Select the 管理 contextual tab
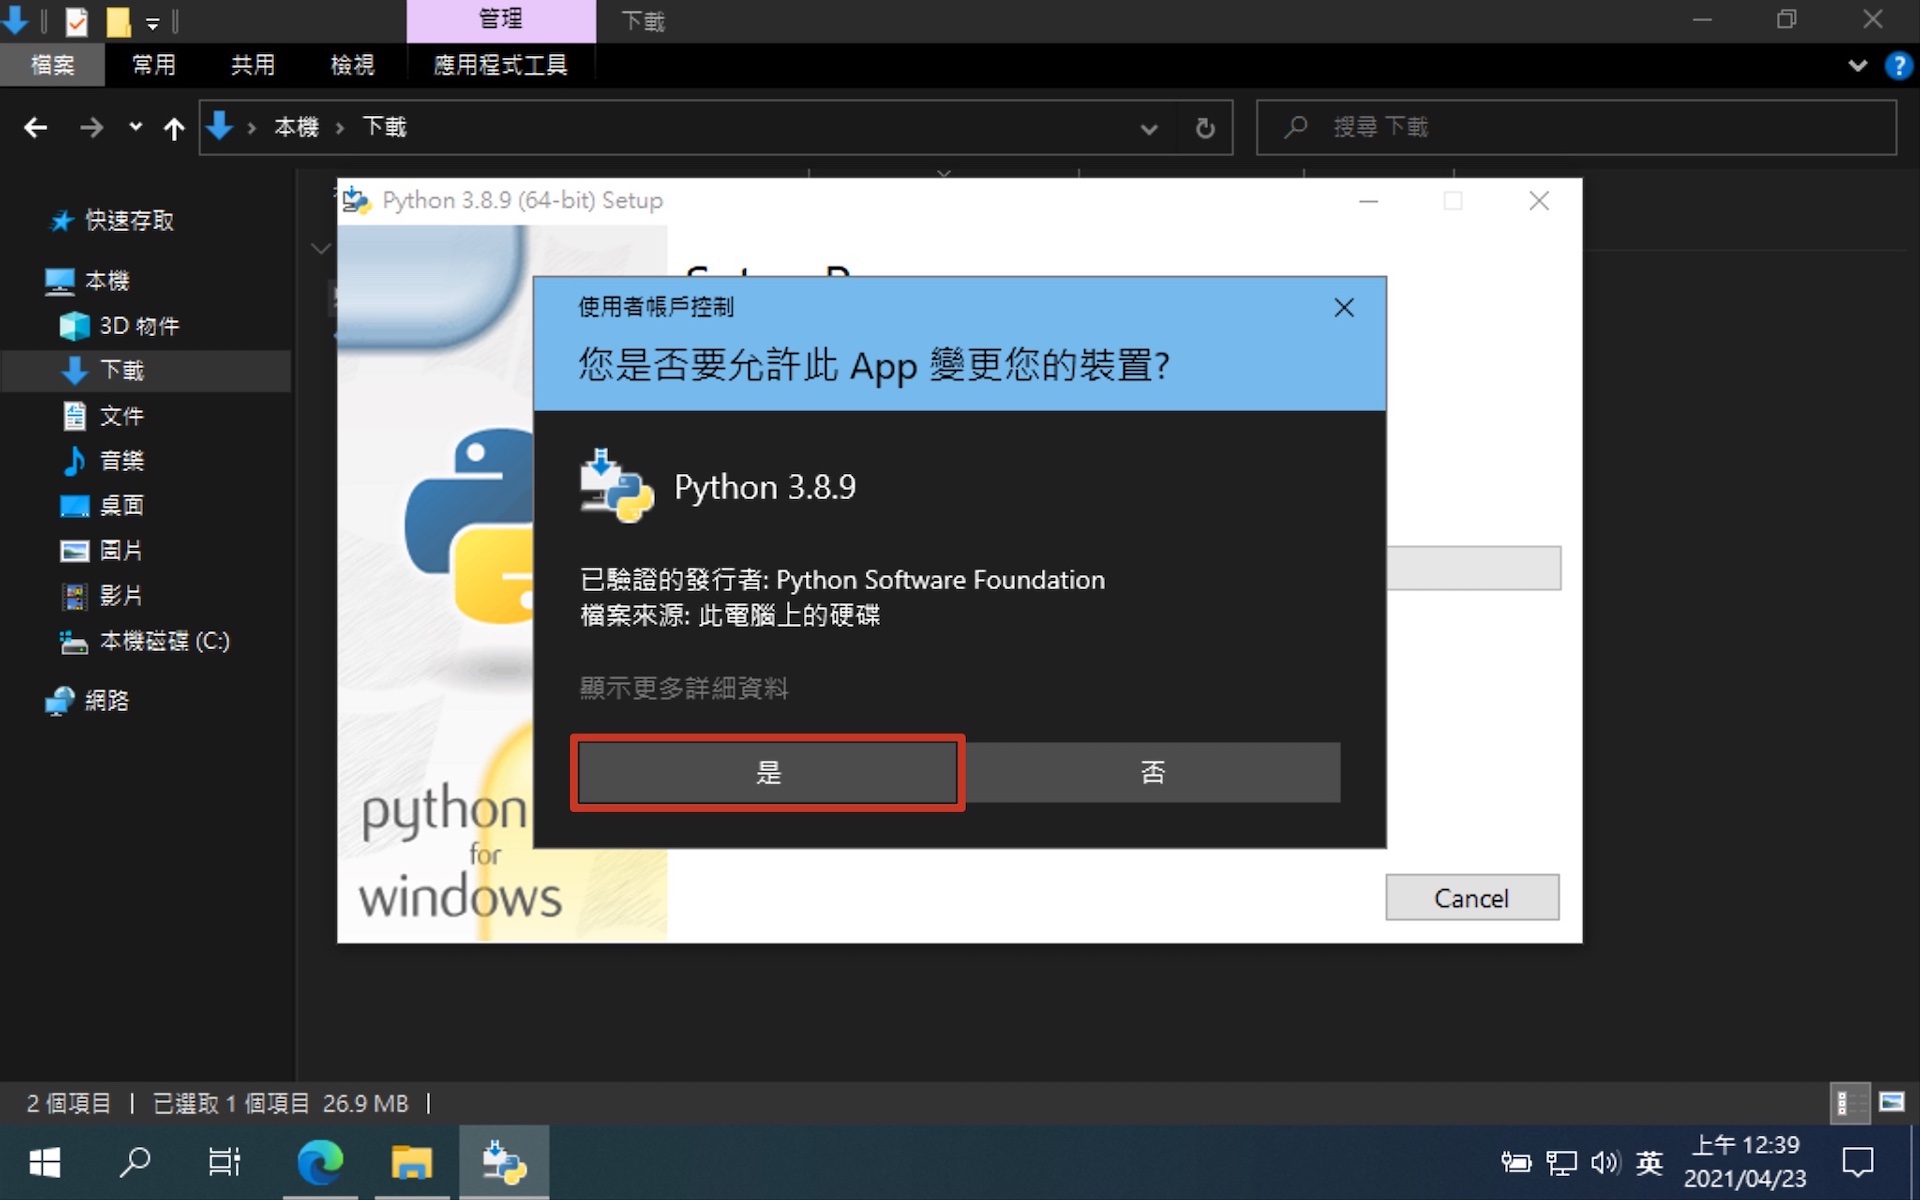Screen dimensions: 1920x1200 pos(500,20)
